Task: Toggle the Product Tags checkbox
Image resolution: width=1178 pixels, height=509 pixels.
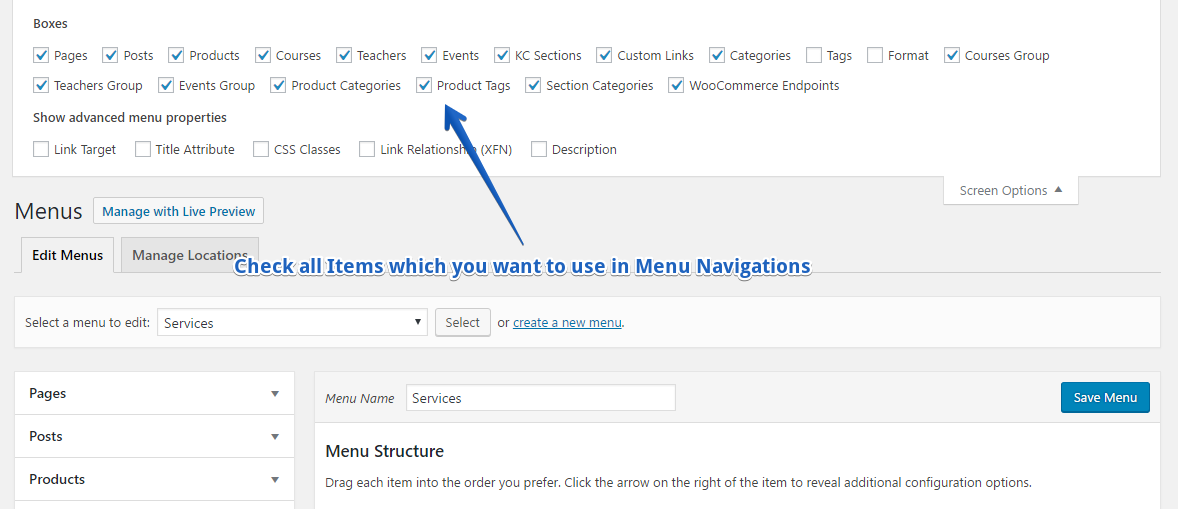Action: click(x=424, y=86)
